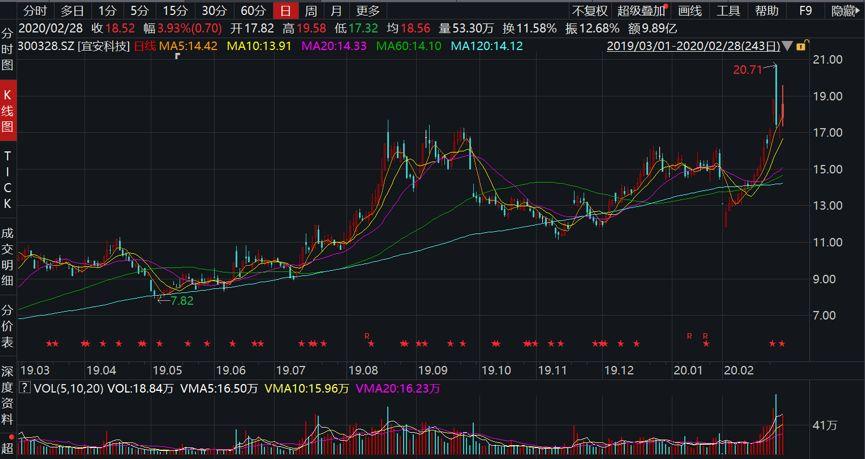Click the 超级叠加 overlay button
This screenshot has height=459, width=865.
(640, 10)
